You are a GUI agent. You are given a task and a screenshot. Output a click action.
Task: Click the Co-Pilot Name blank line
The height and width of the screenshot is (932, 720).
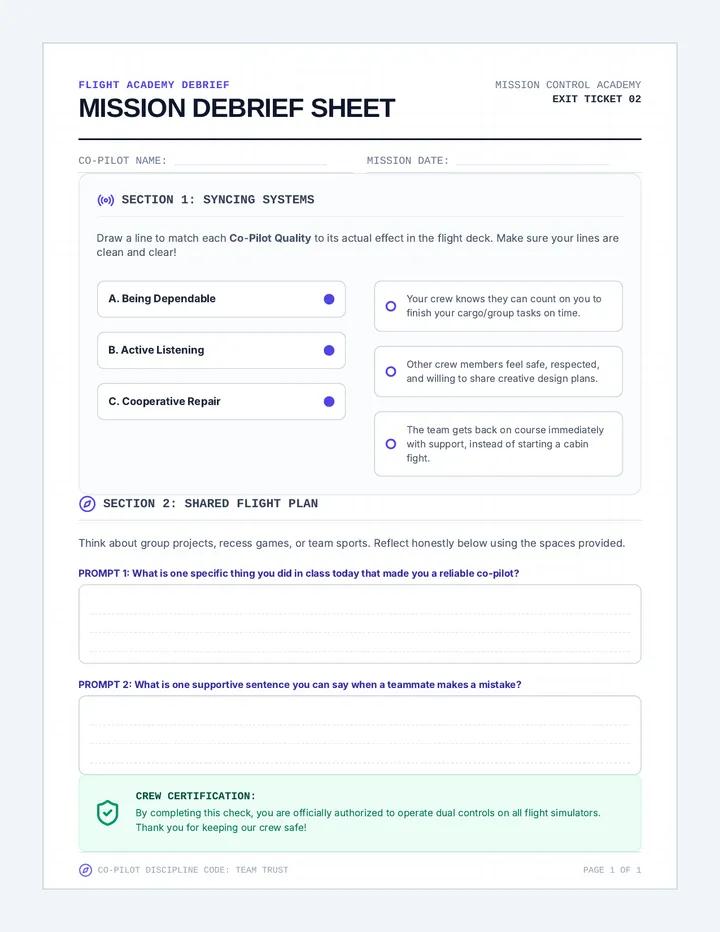pos(250,160)
